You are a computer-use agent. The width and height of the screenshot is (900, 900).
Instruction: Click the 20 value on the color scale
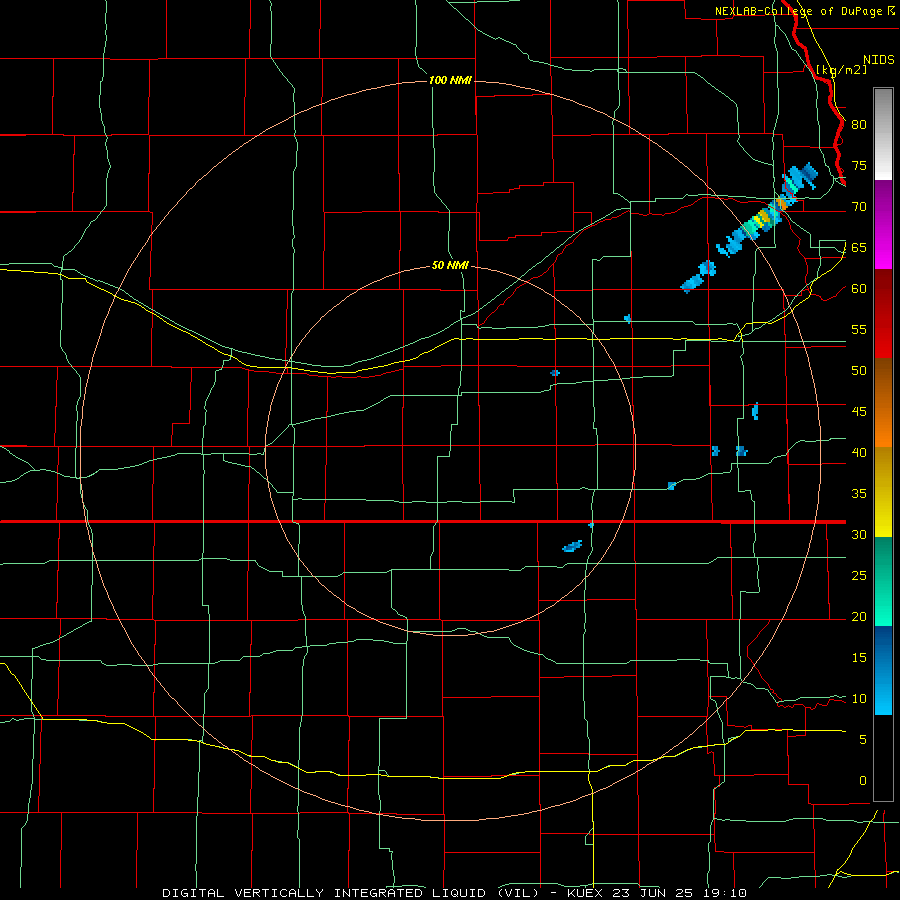click(859, 616)
